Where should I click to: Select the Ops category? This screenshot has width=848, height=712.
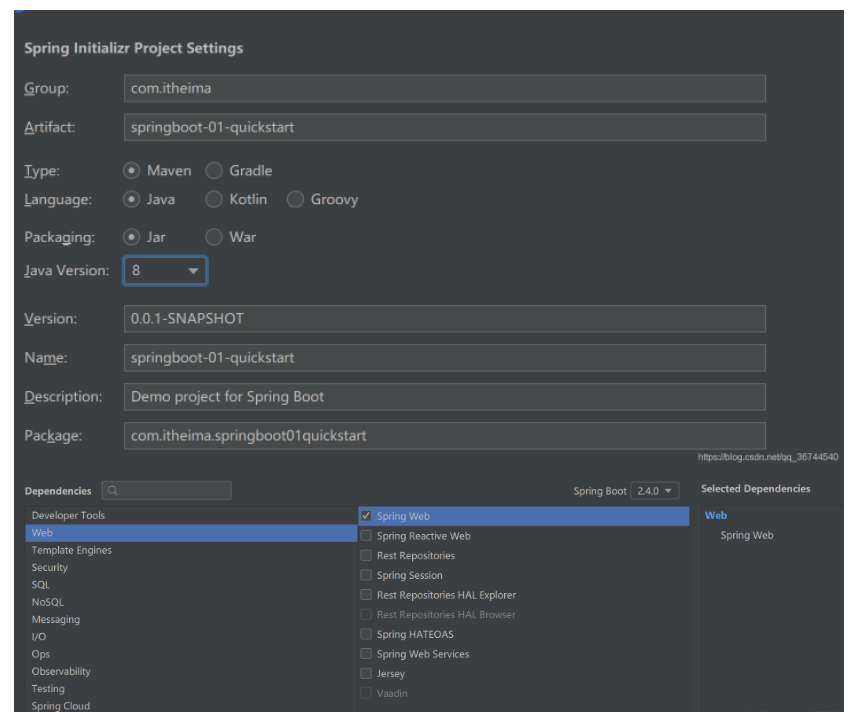click(191, 654)
